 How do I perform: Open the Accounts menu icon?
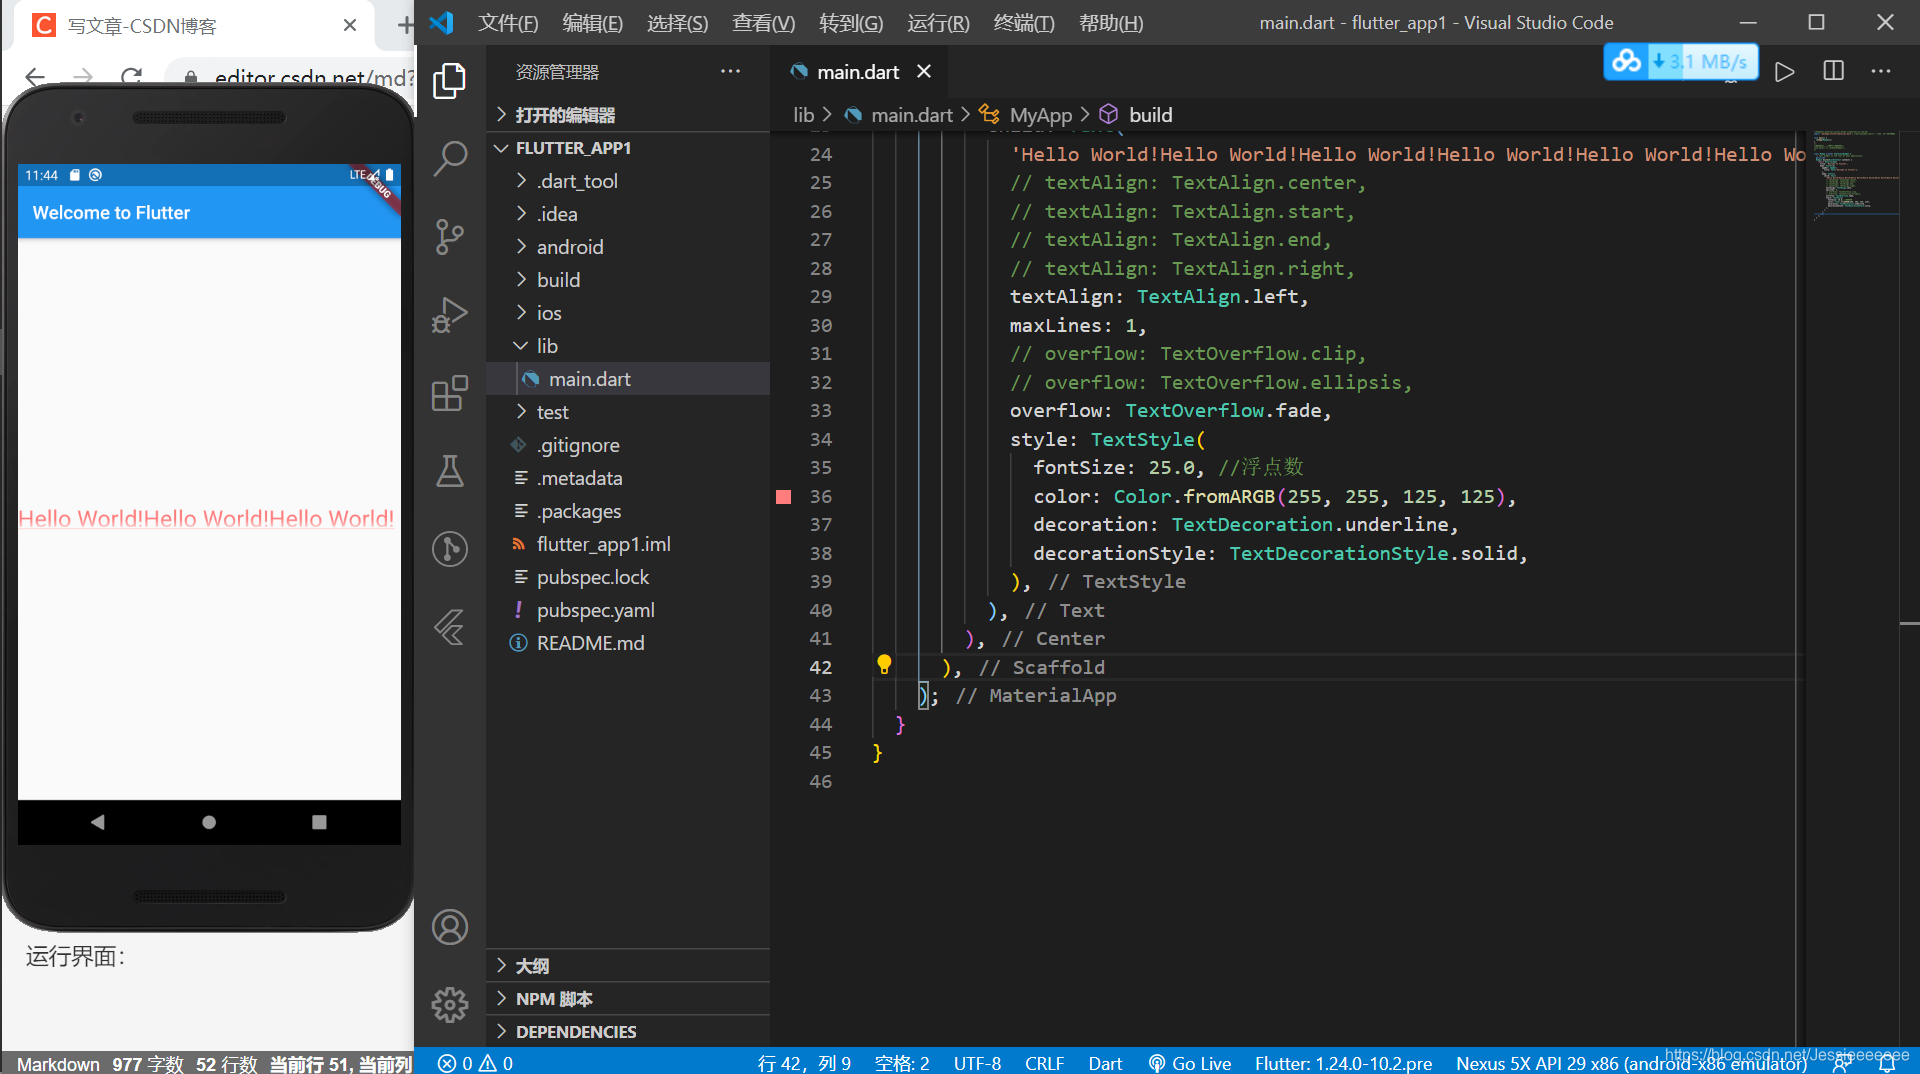[450, 927]
